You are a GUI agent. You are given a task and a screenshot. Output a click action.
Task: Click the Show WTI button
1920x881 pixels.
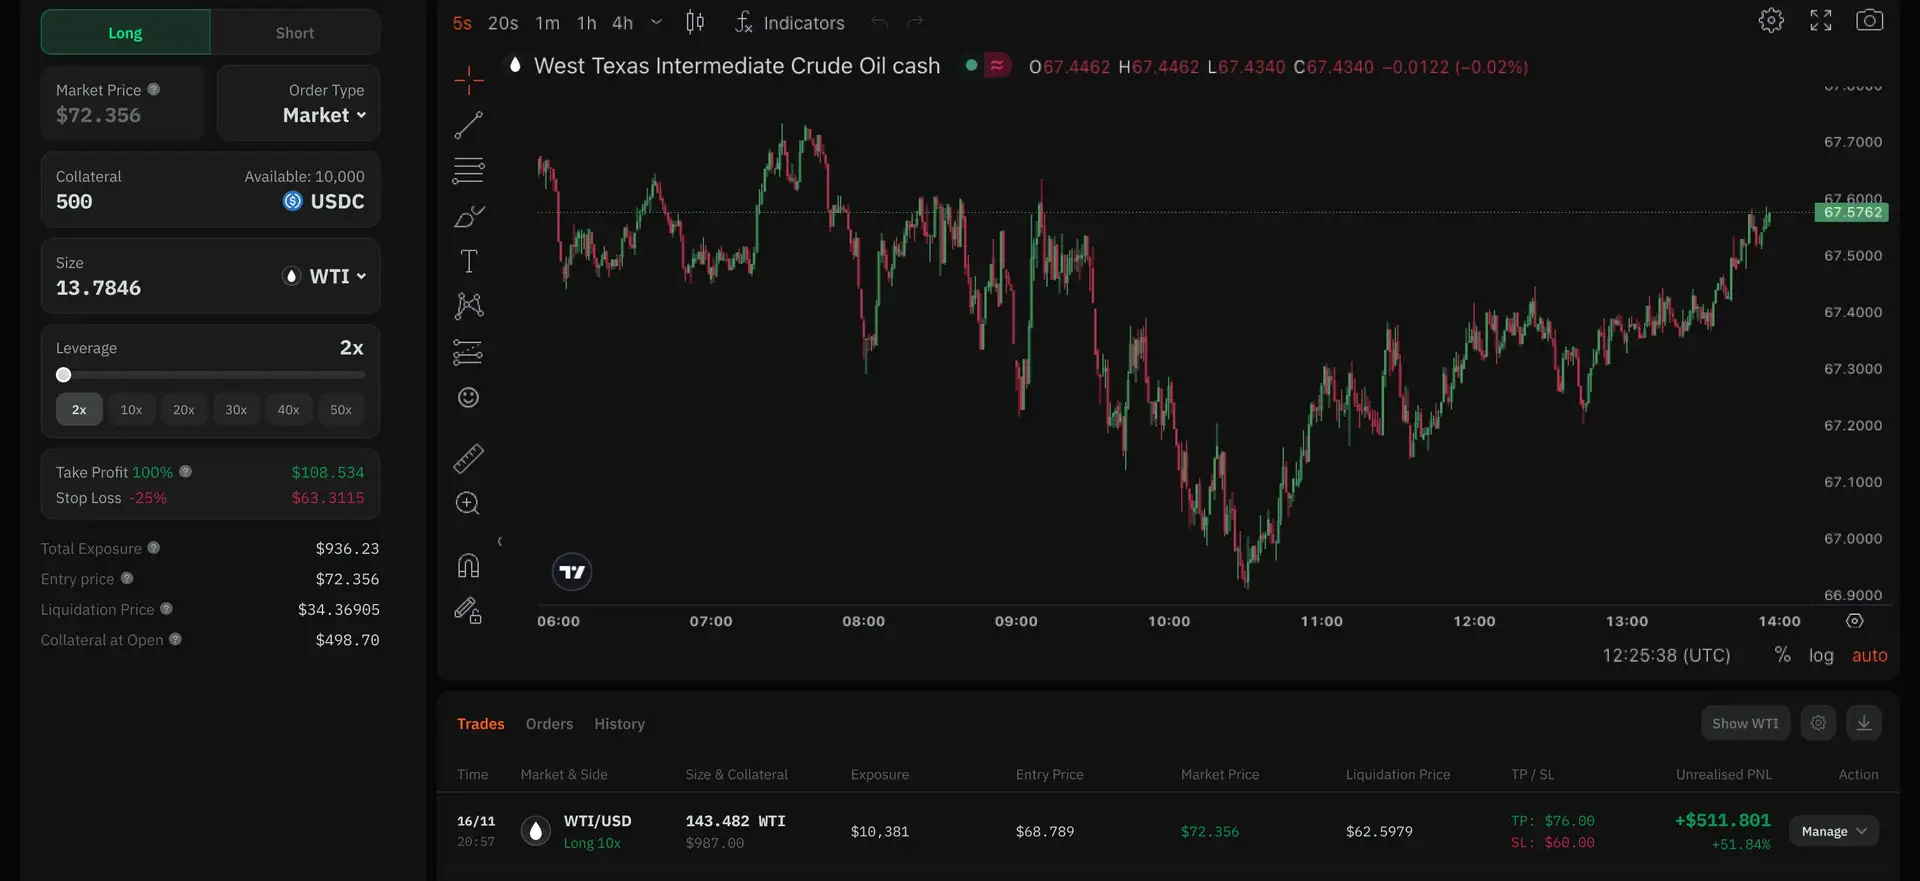click(1744, 723)
